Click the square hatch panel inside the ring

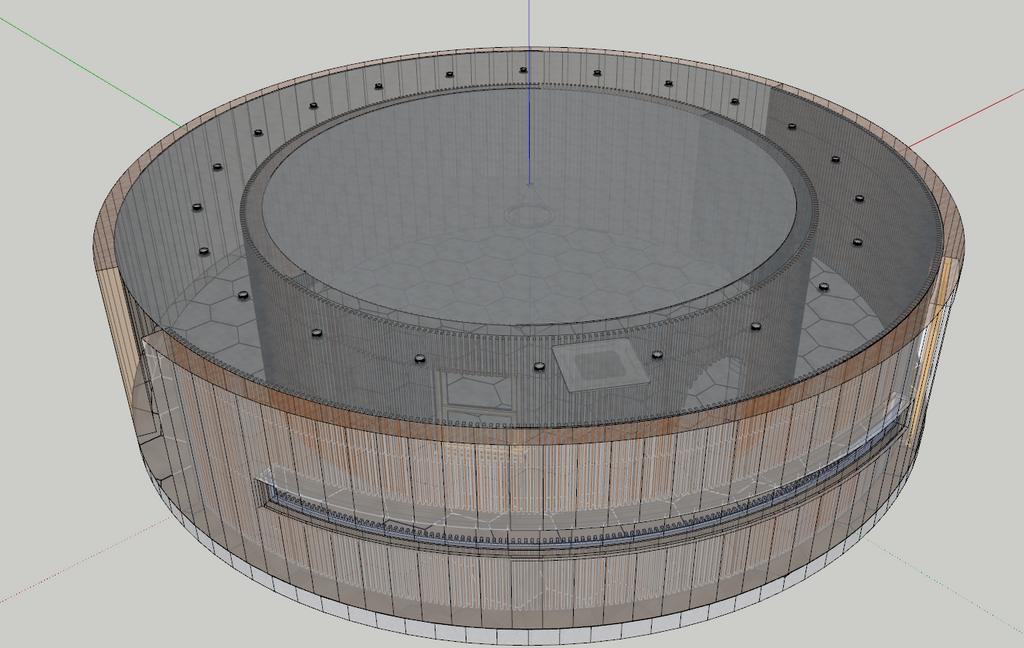tap(598, 364)
